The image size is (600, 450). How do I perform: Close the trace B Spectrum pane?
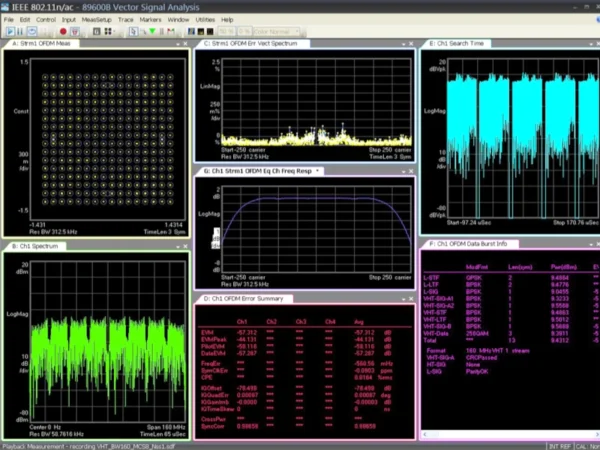click(185, 246)
